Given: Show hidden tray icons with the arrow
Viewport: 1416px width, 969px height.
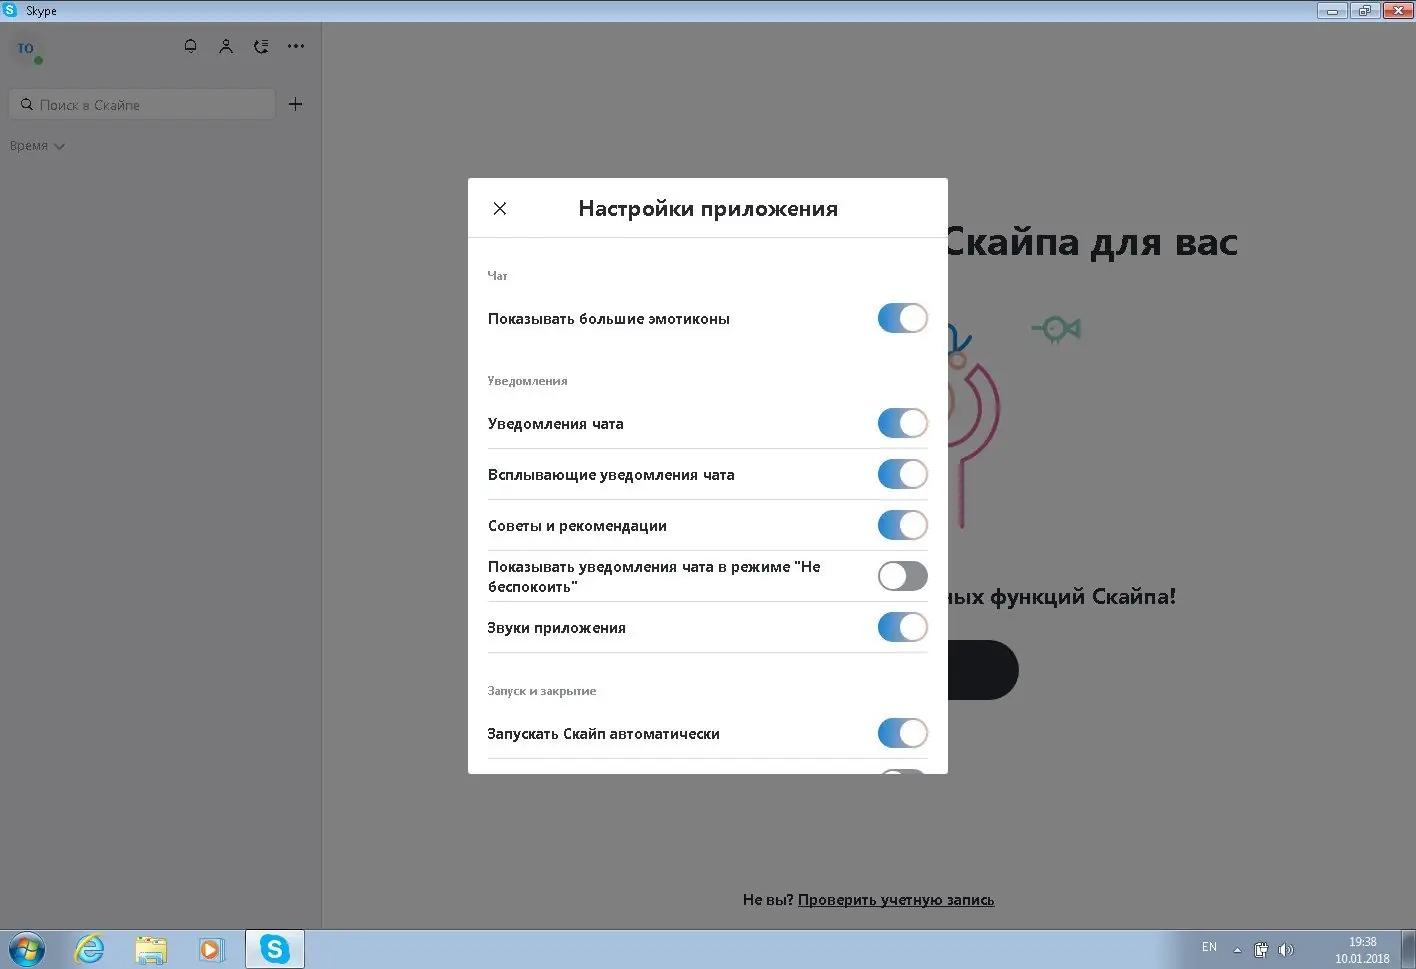Looking at the screenshot, I should coord(1236,948).
